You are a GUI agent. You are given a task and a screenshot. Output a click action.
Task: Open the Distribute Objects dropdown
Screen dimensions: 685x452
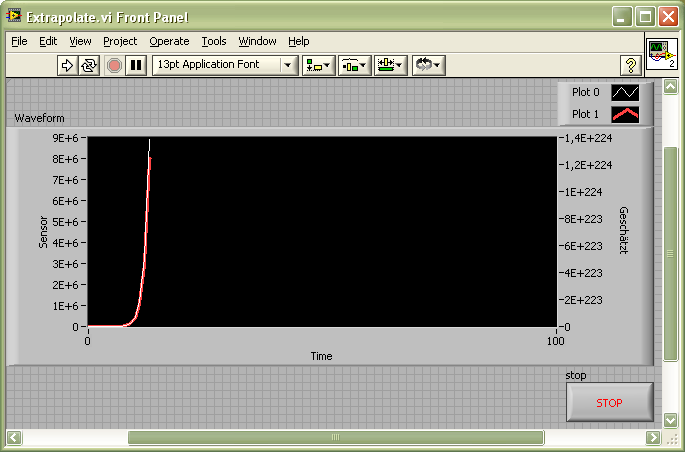(x=354, y=66)
